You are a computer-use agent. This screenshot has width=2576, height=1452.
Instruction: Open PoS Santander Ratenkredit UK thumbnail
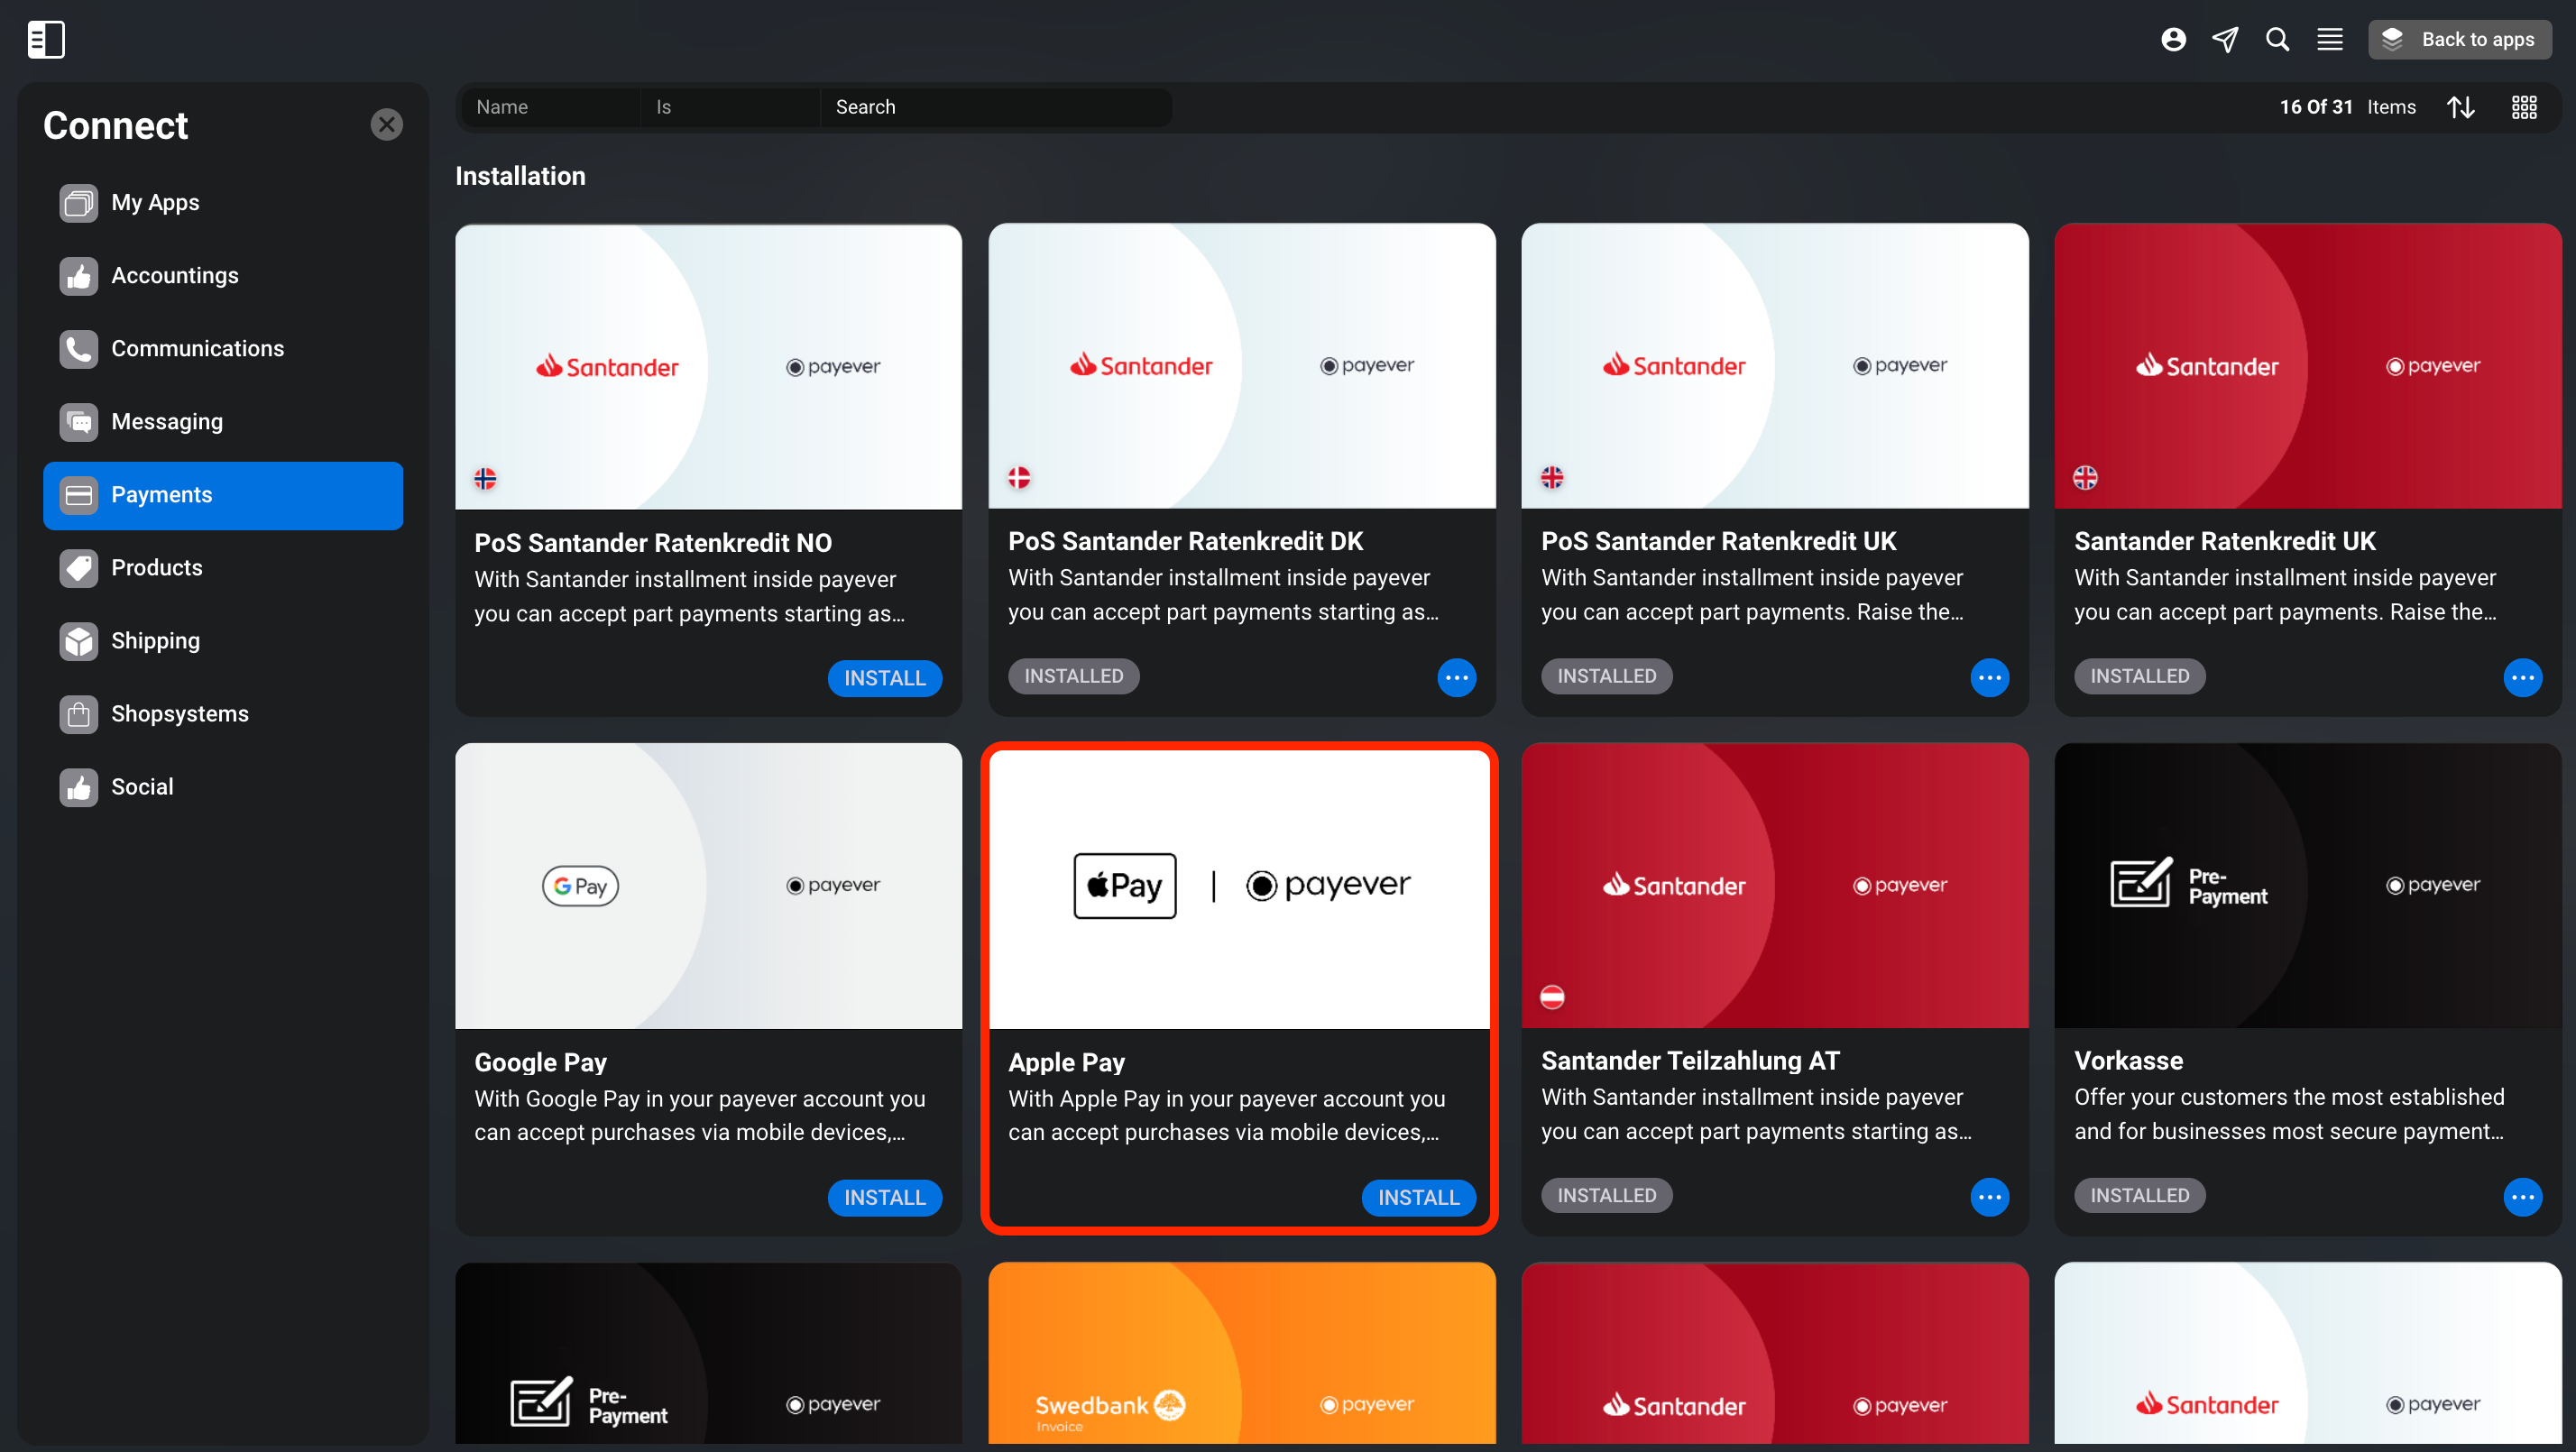(1774, 366)
